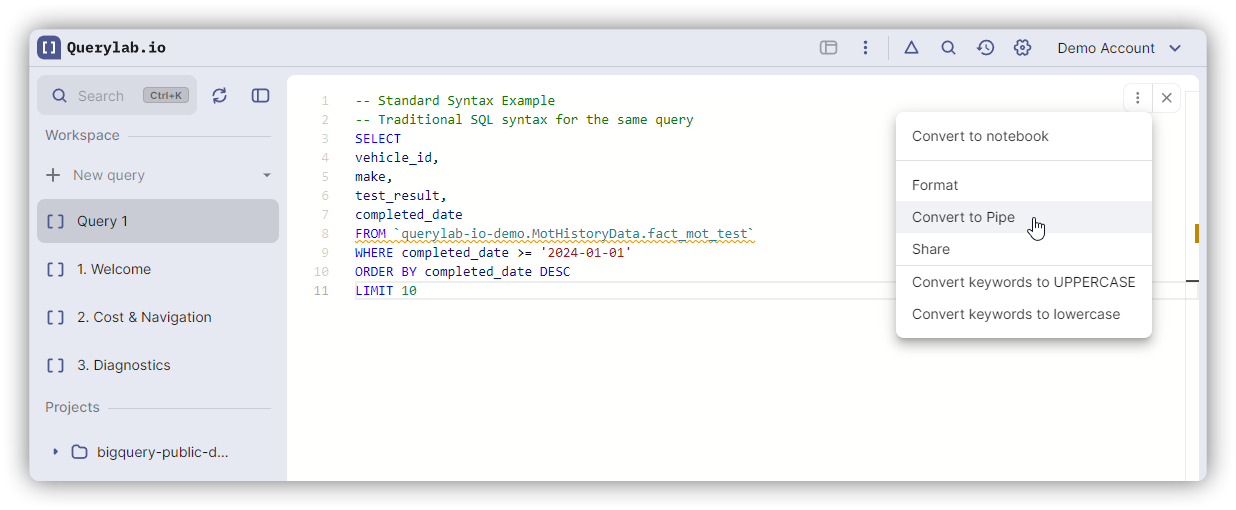Open the 2. Cost & Navigation query

tap(144, 317)
